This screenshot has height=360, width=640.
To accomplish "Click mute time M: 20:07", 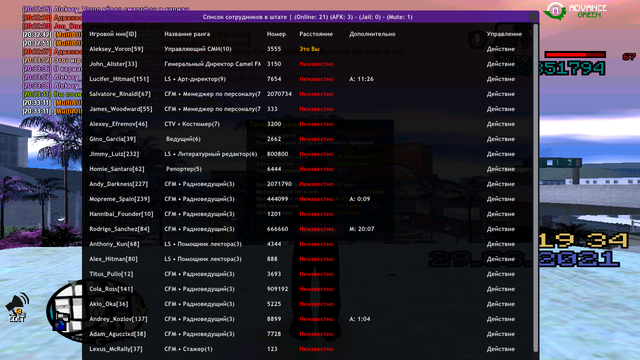I will pos(362,229).
